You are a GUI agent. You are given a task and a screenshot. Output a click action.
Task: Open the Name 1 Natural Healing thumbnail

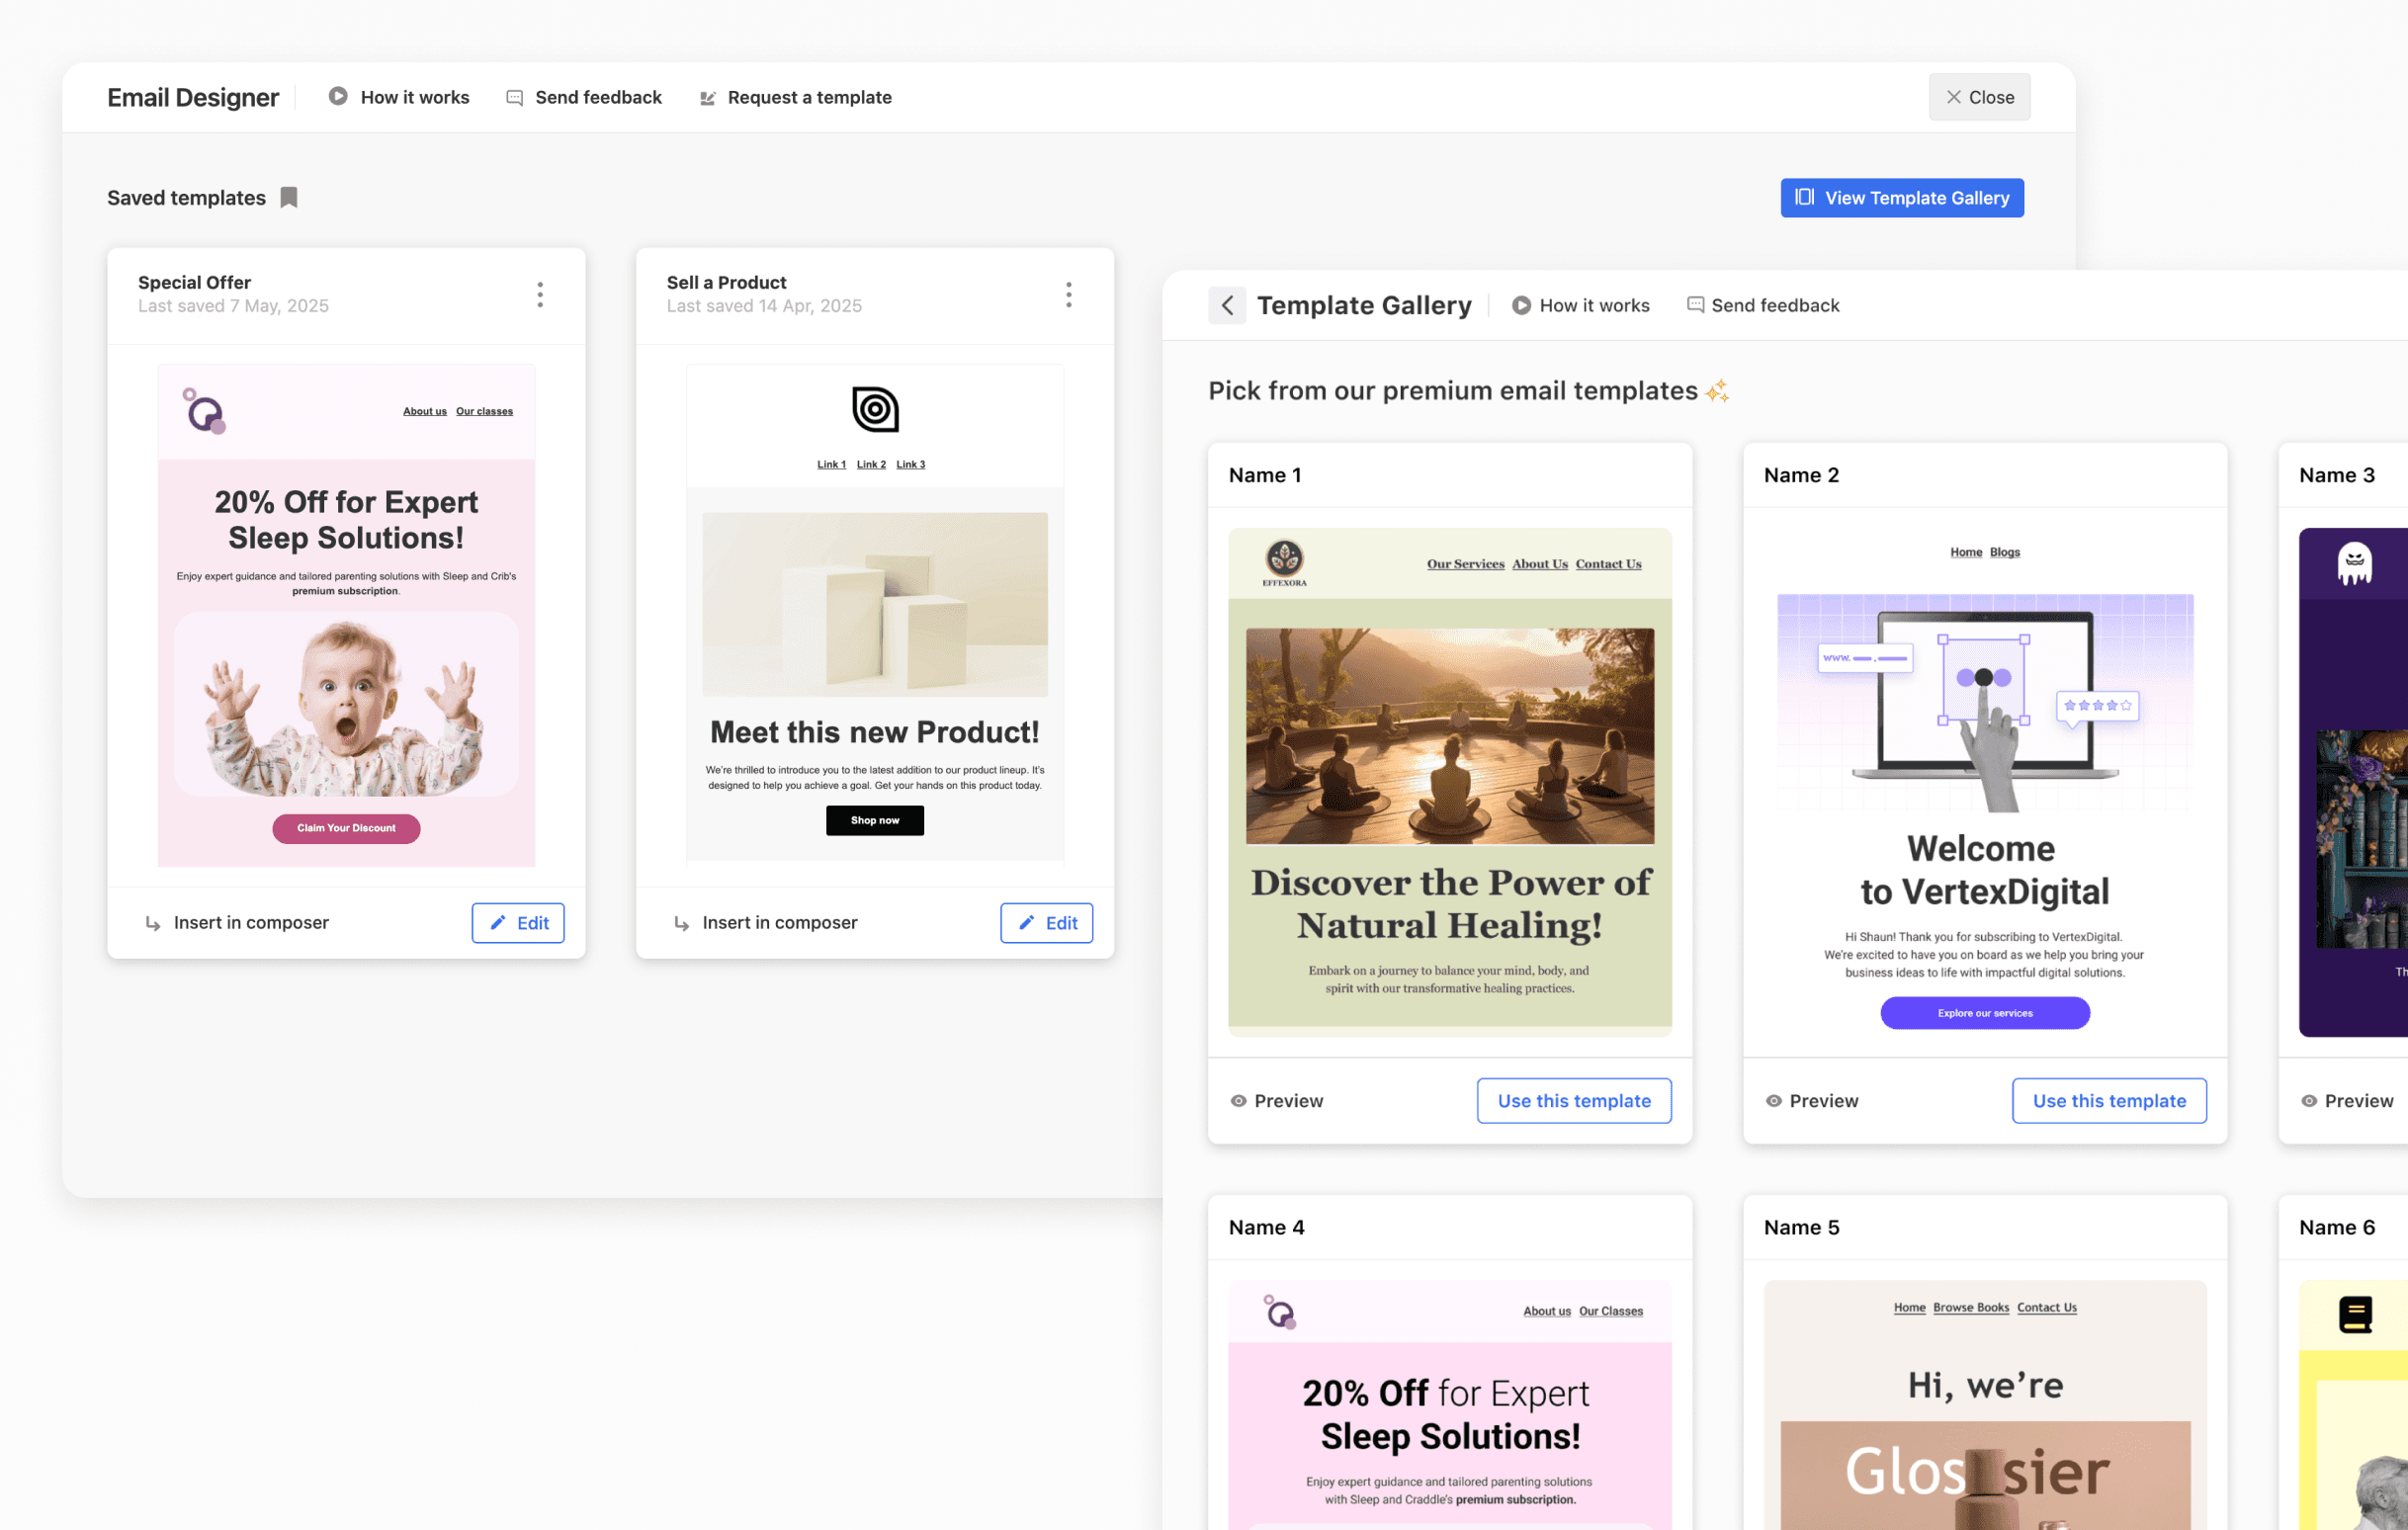pyautogui.click(x=1450, y=782)
